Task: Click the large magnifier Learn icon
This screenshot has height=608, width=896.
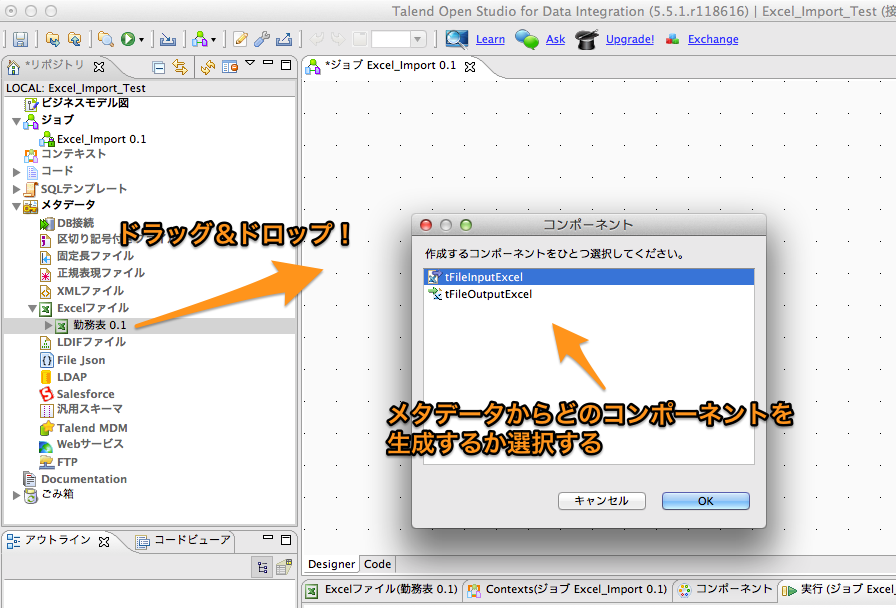Action: click(x=457, y=39)
